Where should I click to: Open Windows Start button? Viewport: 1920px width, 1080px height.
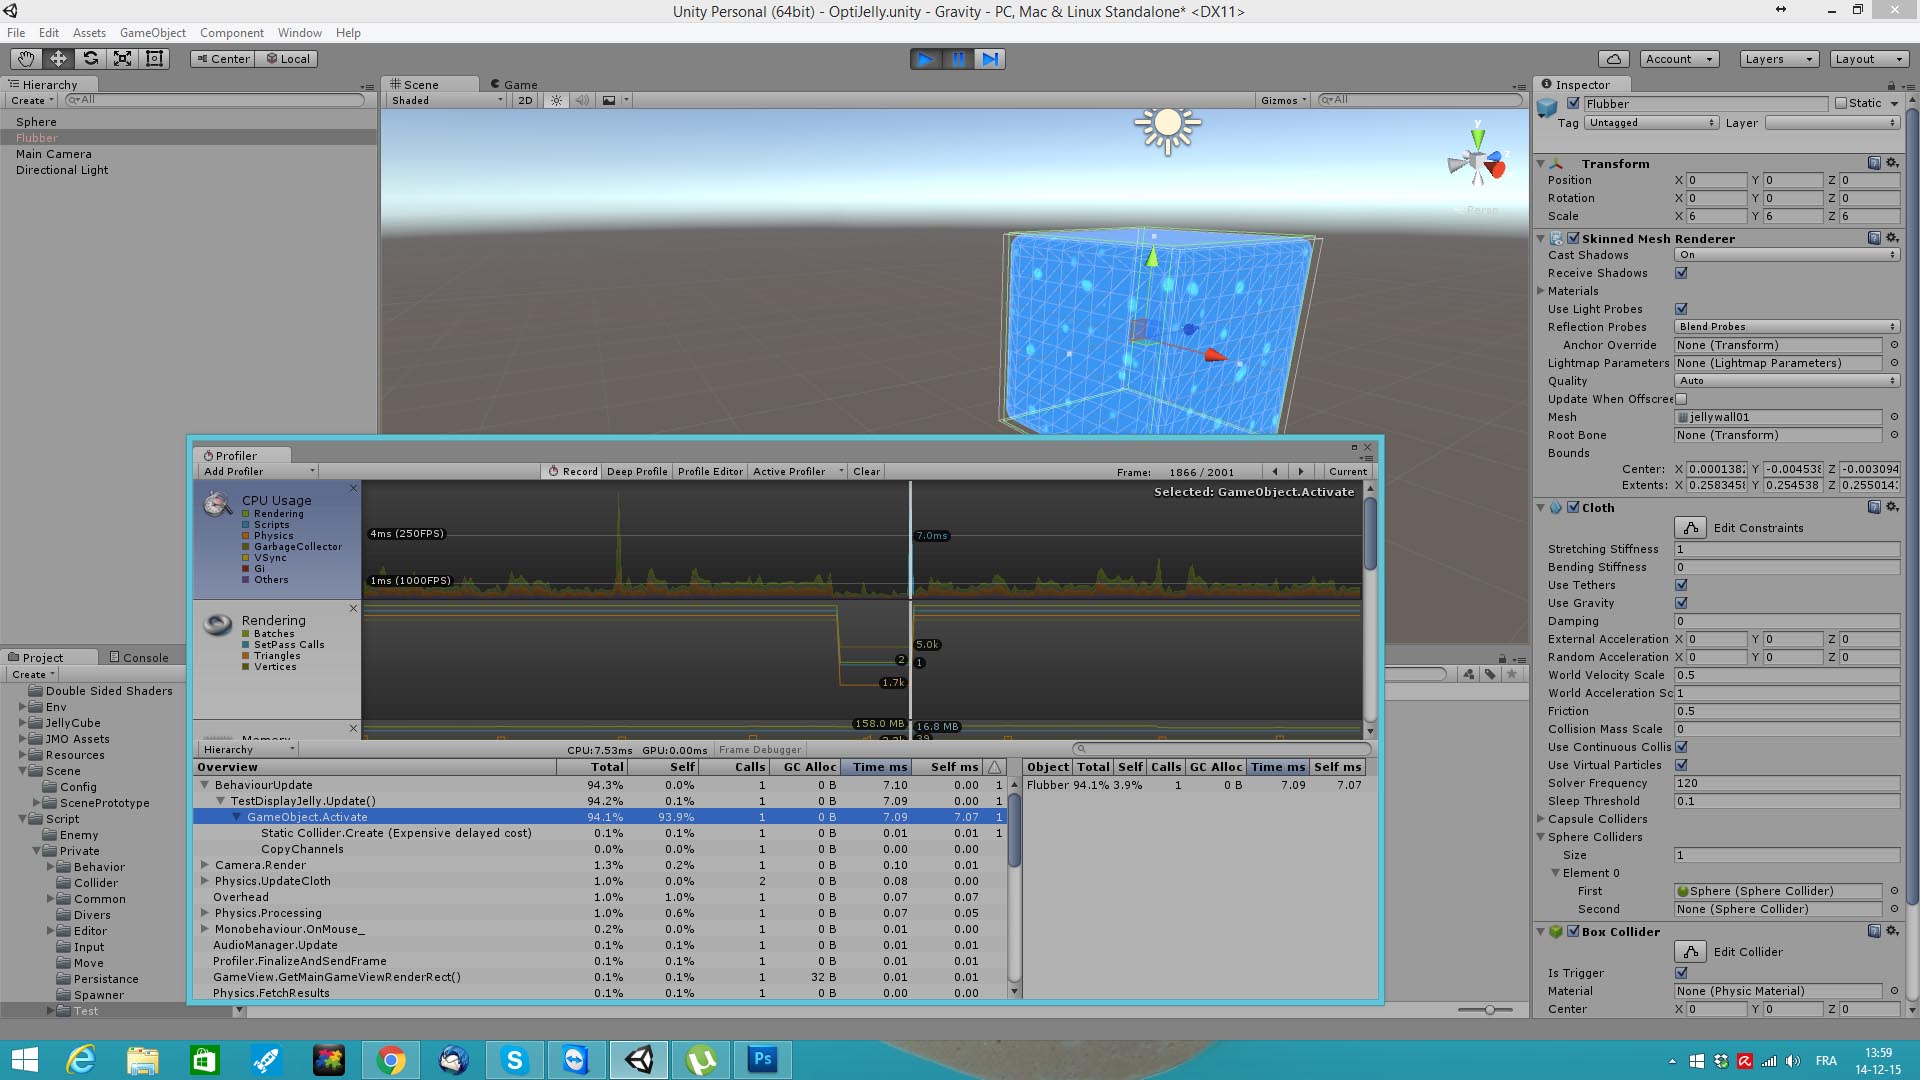[24, 1059]
